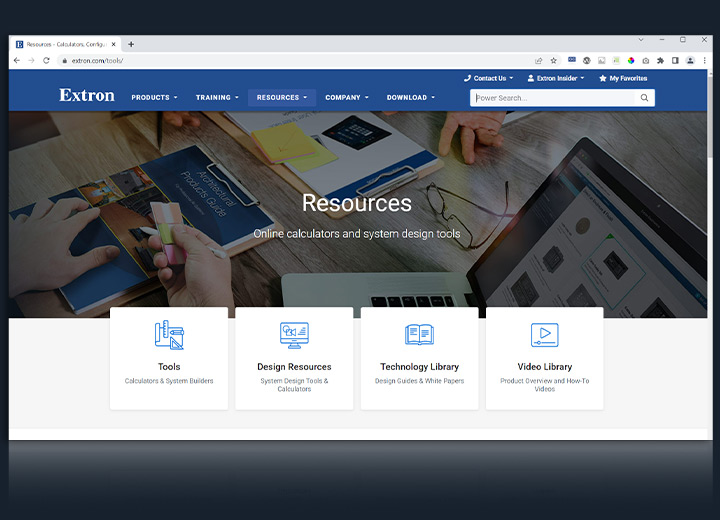Open the Company menu

pyautogui.click(x=347, y=97)
